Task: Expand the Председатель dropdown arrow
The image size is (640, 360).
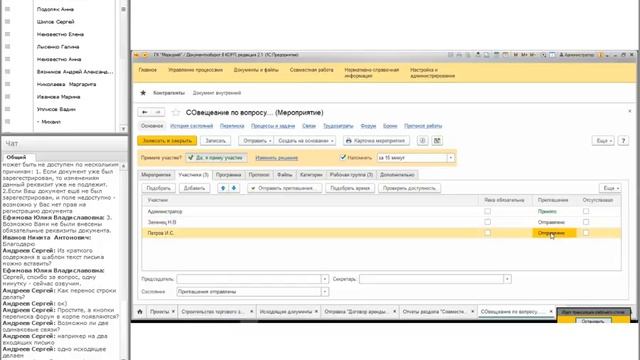Action: click(x=325, y=279)
